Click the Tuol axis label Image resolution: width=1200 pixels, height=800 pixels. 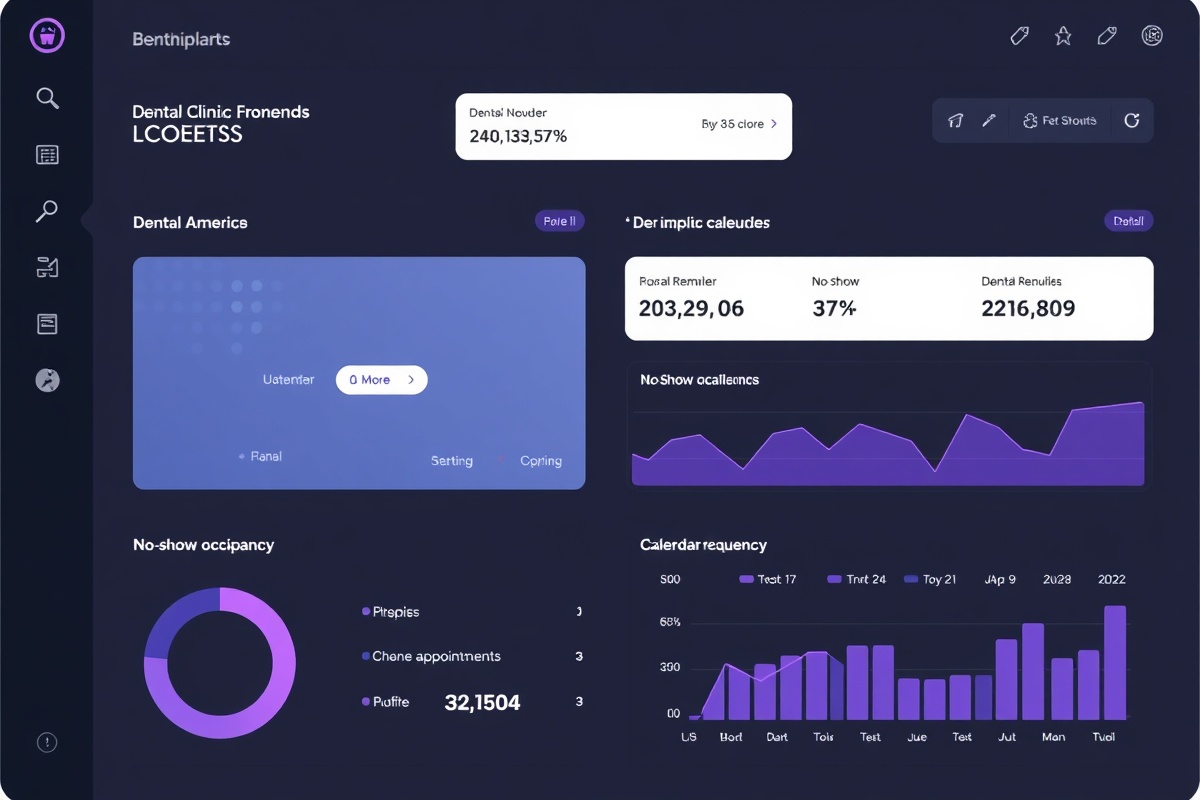point(1103,737)
